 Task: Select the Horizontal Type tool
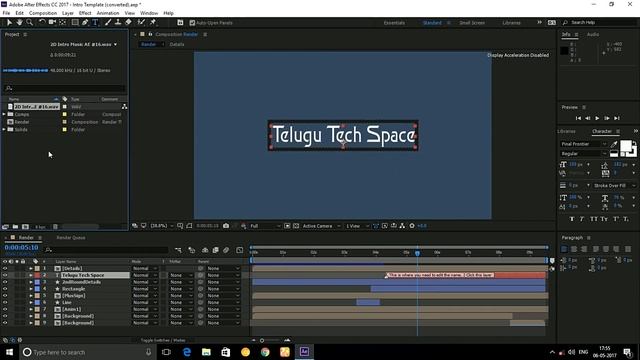(x=95, y=22)
